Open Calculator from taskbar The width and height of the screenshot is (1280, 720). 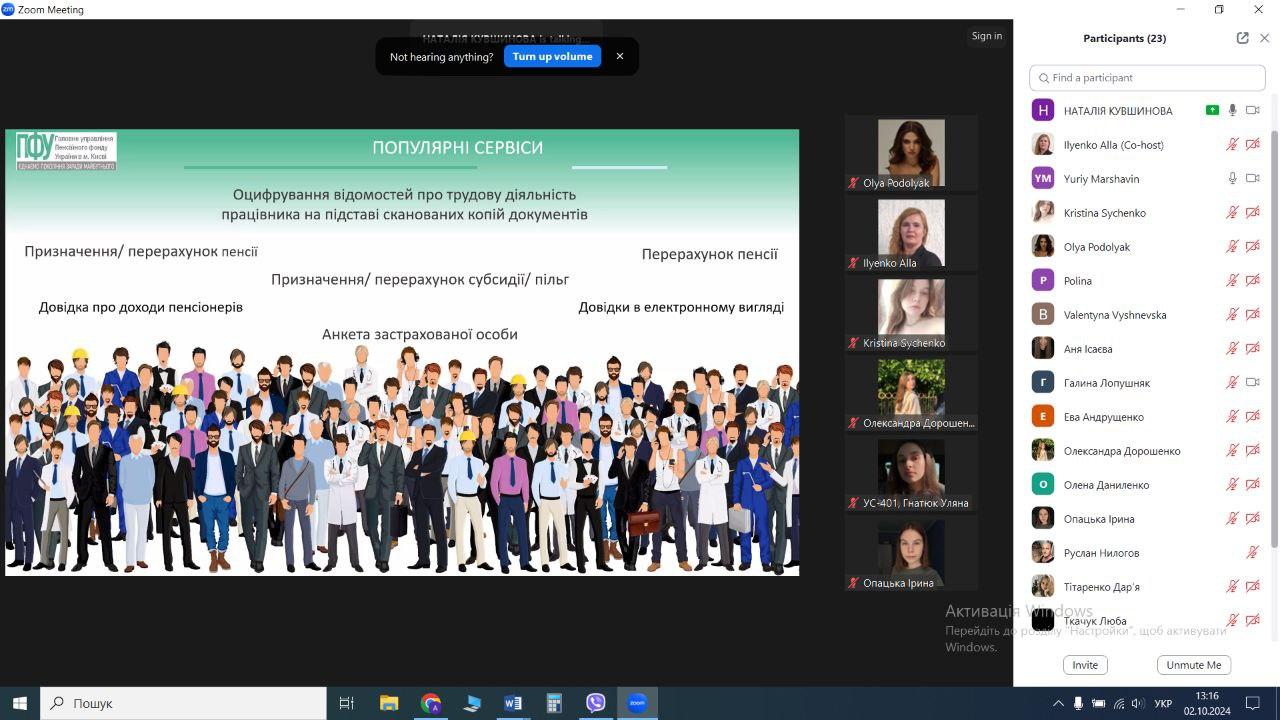point(554,703)
